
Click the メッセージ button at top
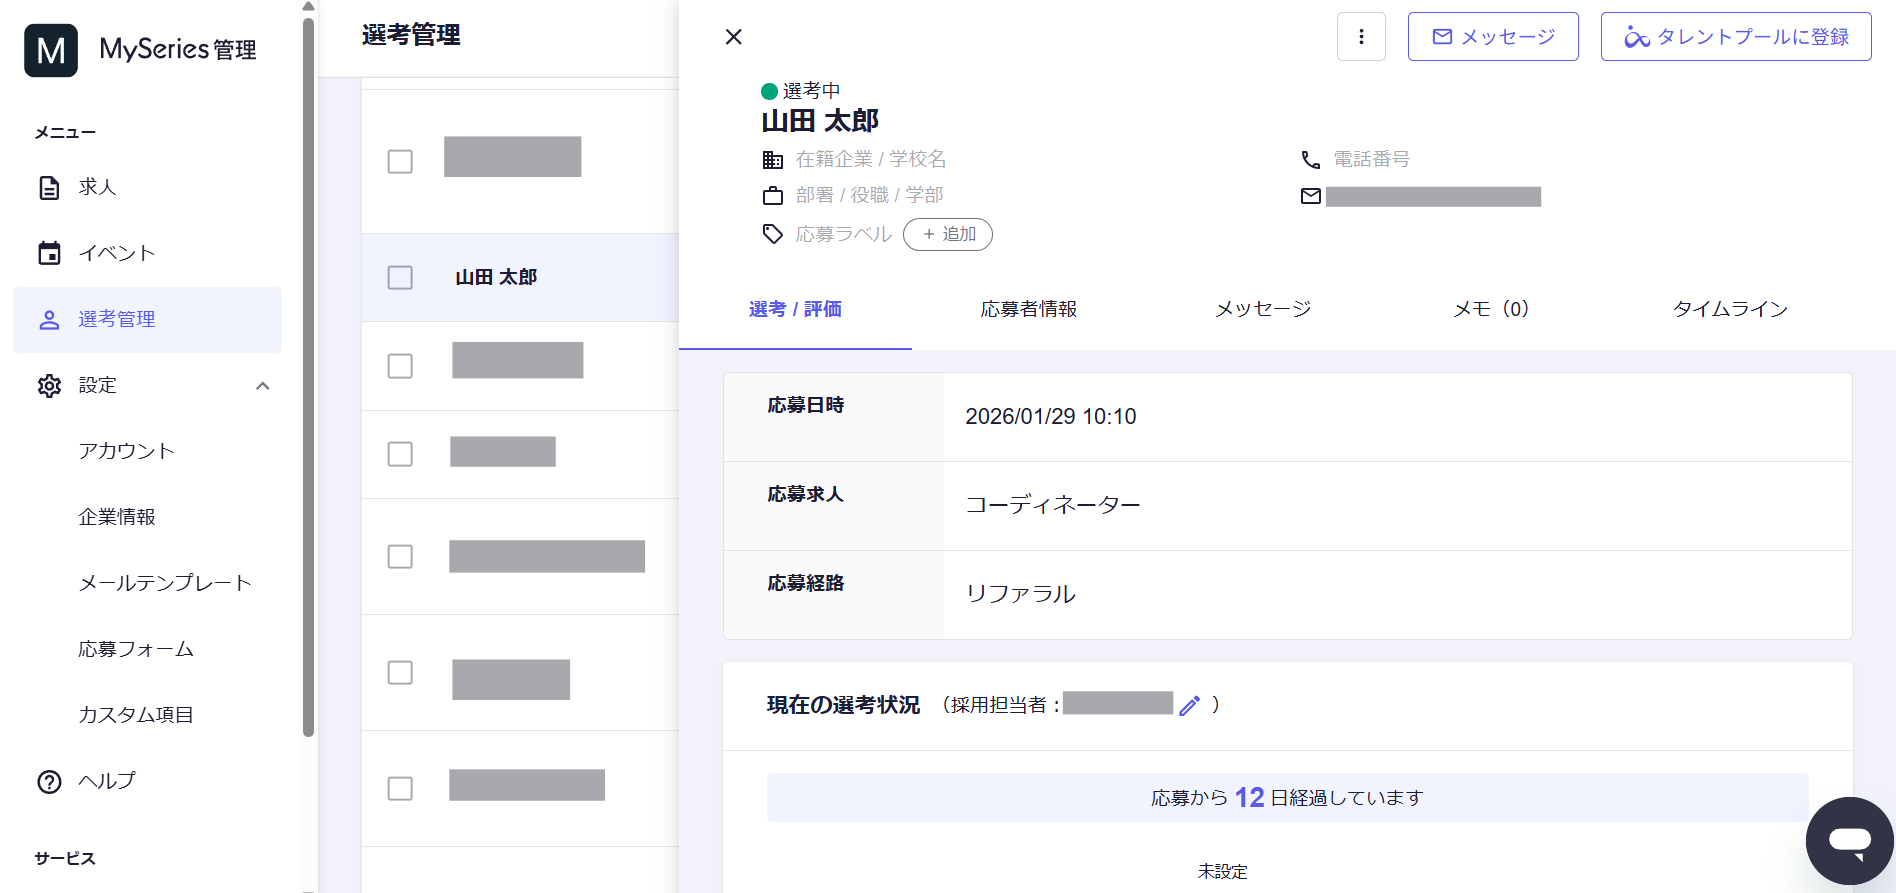pos(1492,37)
